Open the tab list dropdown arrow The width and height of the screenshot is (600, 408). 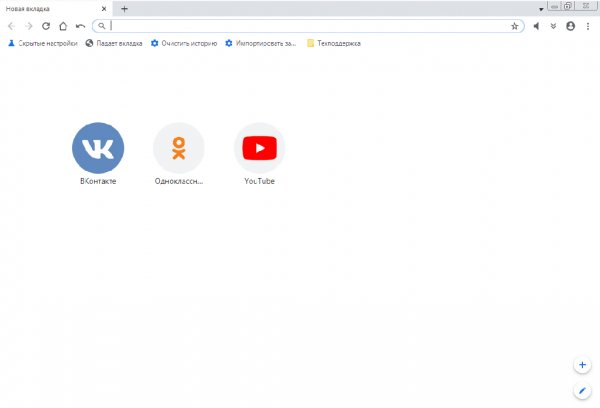tap(541, 9)
